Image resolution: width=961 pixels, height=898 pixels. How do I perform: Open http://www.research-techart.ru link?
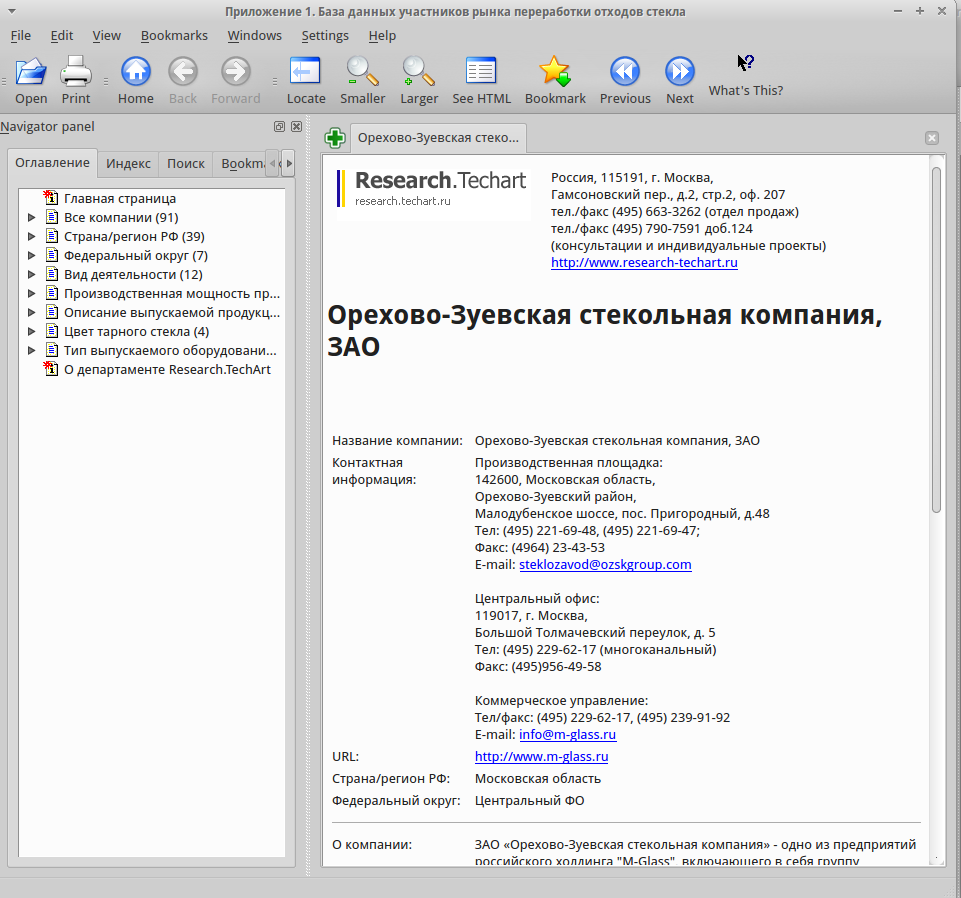tap(644, 262)
